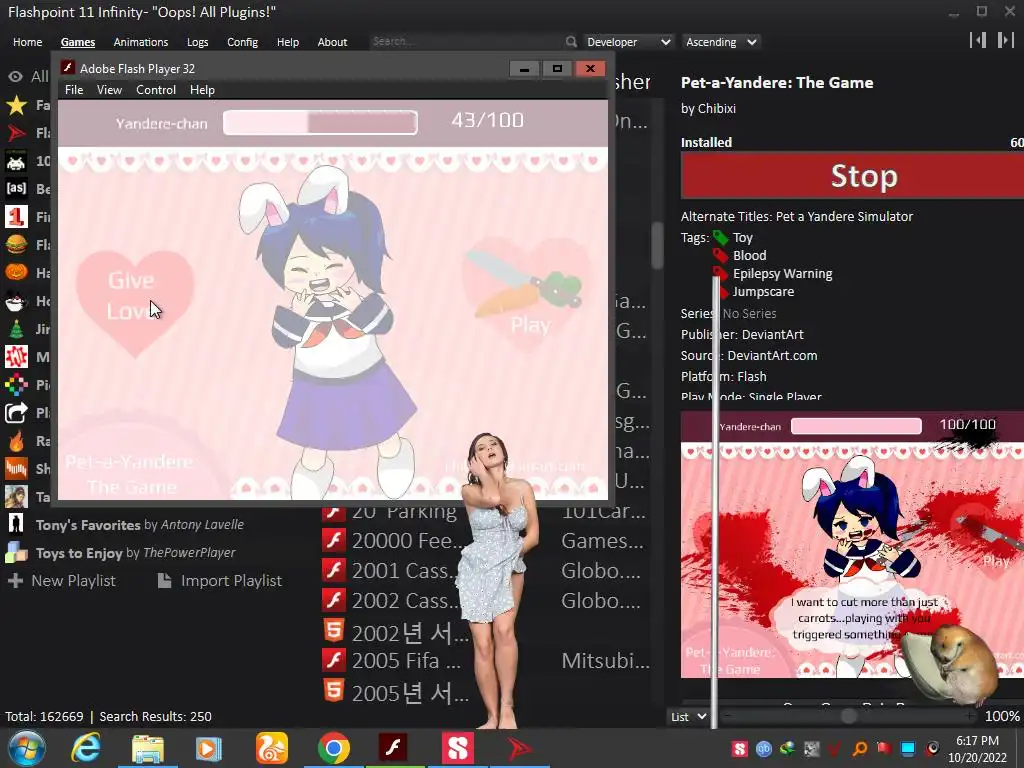Screen dimensions: 1024x768
Task: Select the space invader playlist icon
Action: [16, 161]
